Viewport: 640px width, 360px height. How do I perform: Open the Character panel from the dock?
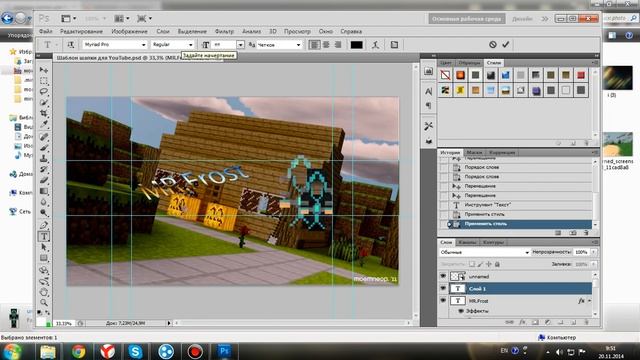428,91
